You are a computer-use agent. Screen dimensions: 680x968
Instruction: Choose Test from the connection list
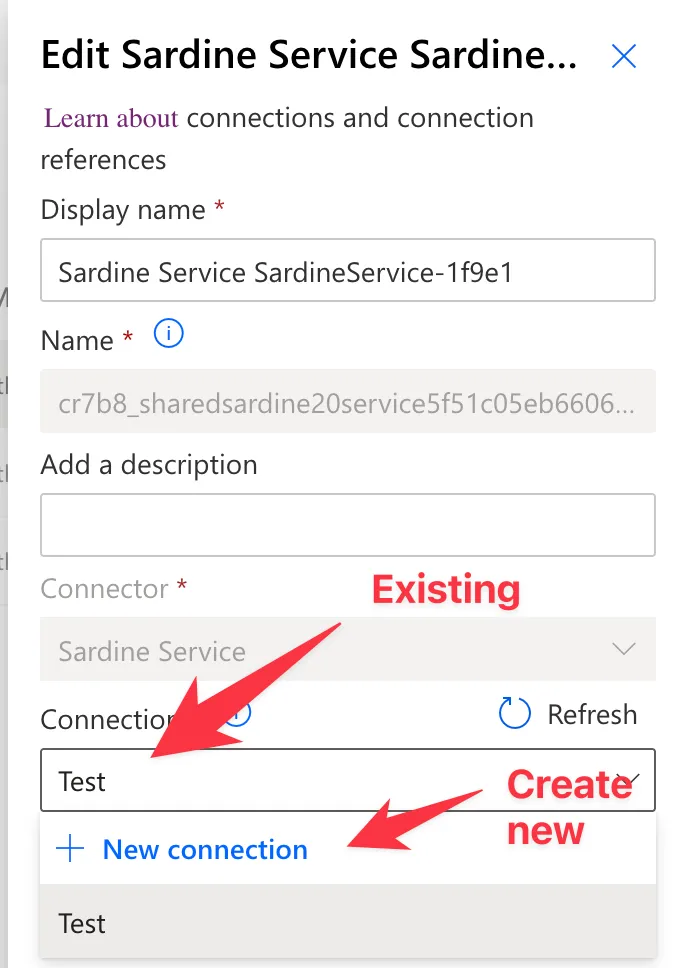point(82,923)
